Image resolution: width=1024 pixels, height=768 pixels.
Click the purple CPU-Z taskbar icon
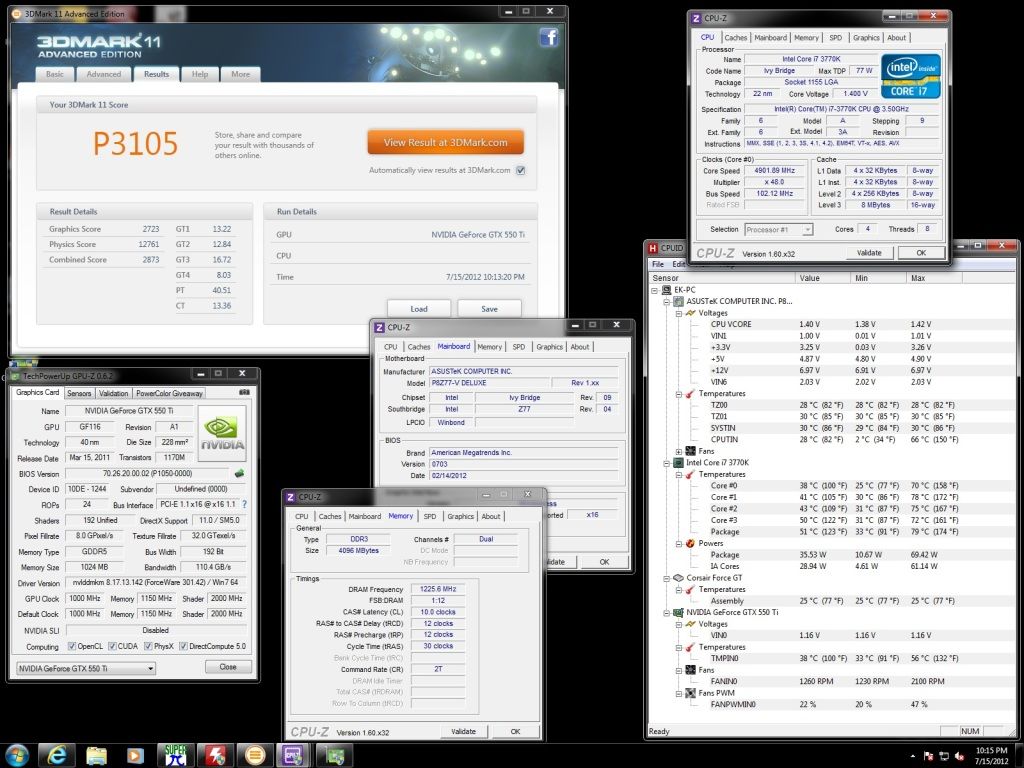294,756
